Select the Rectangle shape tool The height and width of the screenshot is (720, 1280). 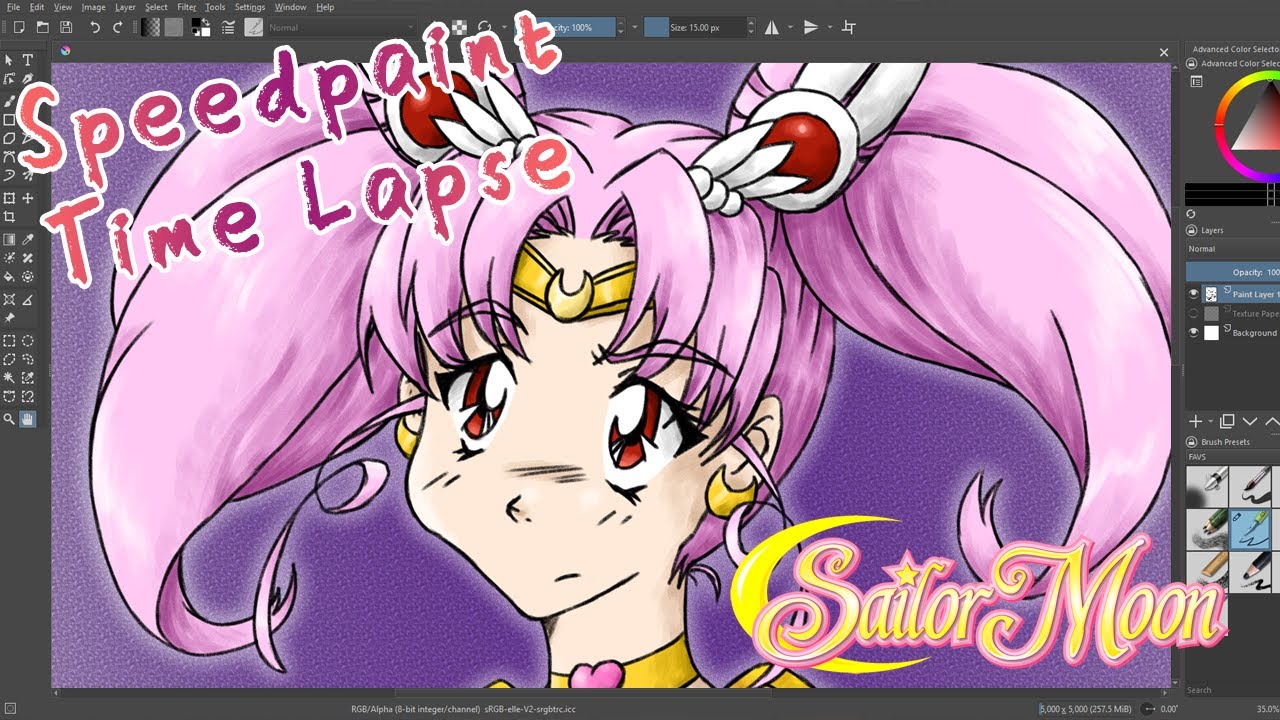pos(9,119)
